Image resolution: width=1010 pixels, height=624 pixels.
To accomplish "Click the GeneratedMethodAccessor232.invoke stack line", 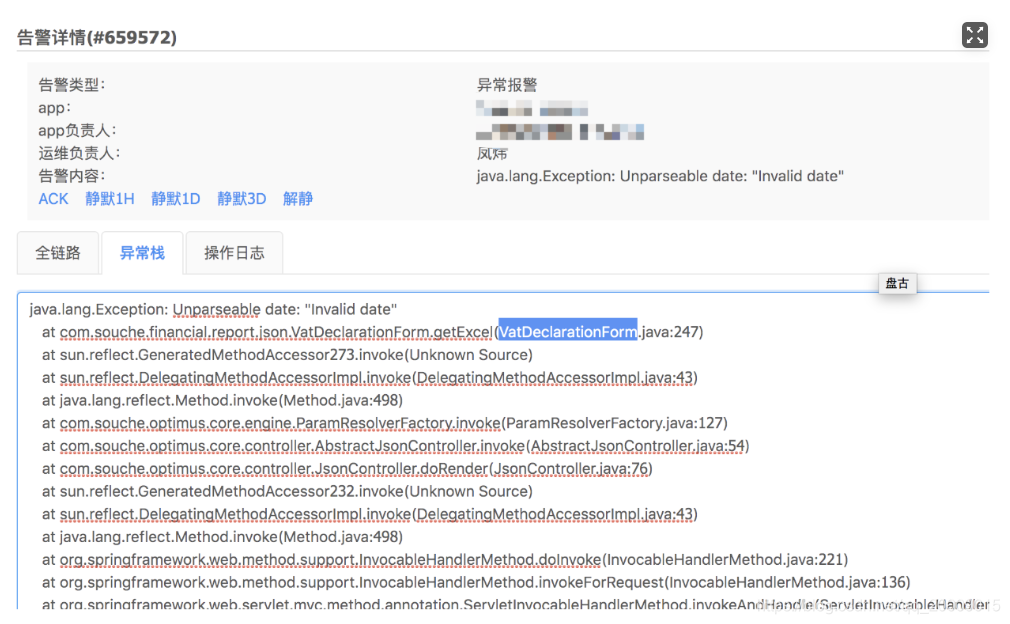I will [x=287, y=491].
